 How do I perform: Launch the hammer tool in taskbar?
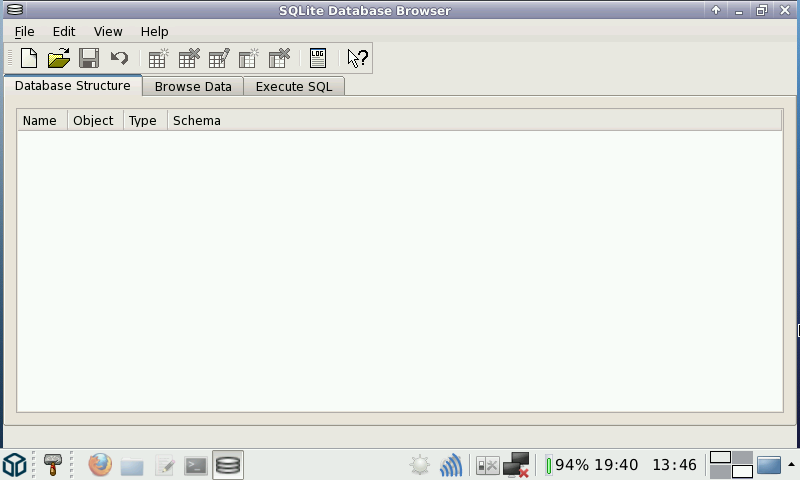(53, 465)
